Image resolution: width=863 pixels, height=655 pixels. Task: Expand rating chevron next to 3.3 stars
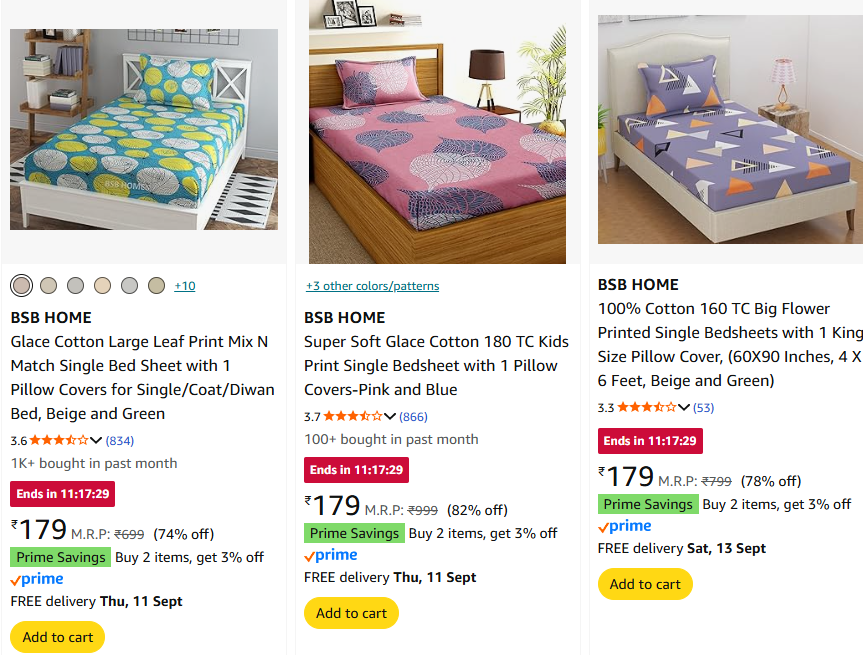pos(684,407)
